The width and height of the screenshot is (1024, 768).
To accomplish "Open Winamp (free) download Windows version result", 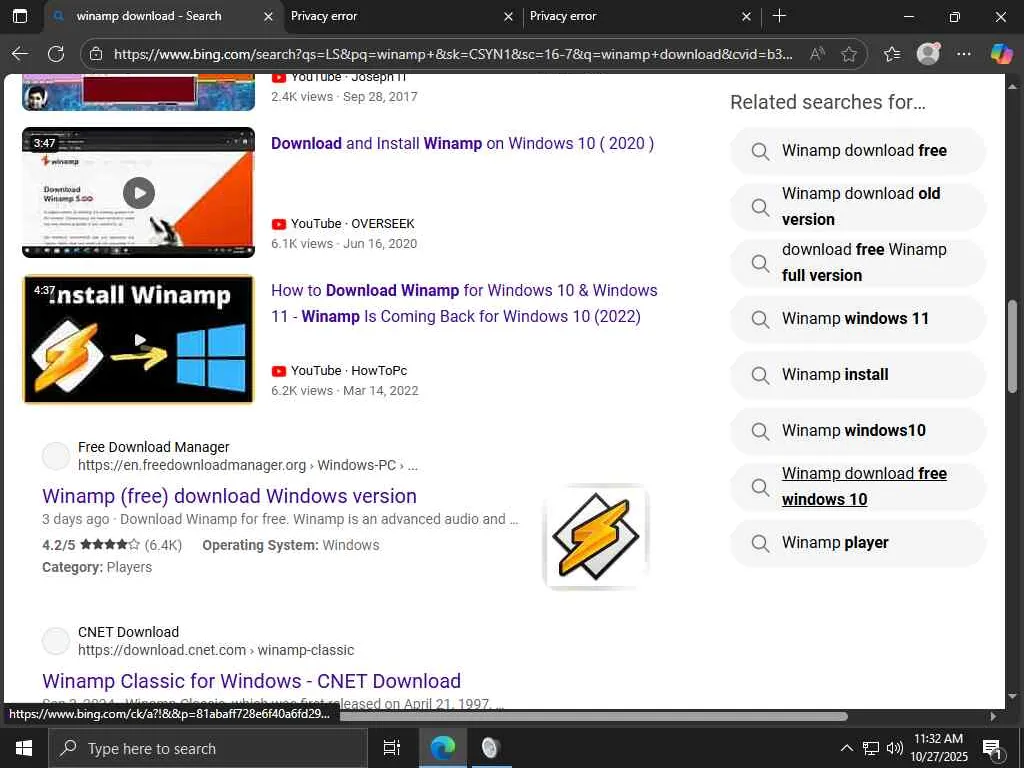I will click(229, 496).
